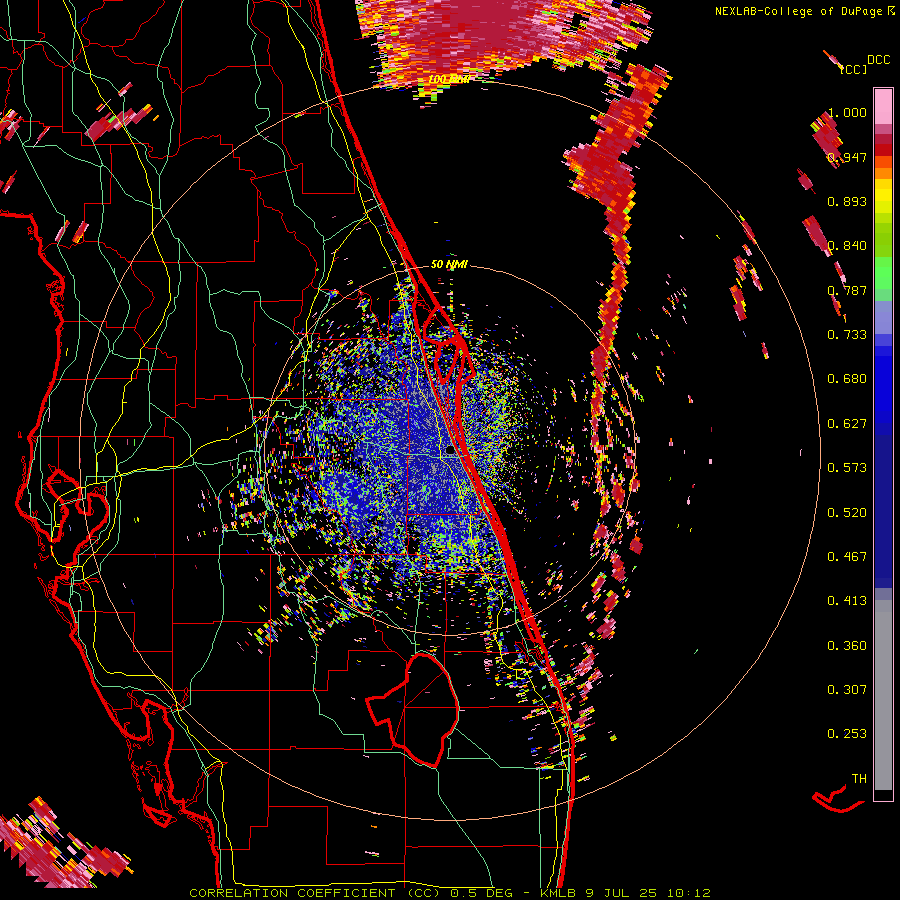
Task: Click the CORRELATION COEFFICIENT caption at the bottom
Action: click(449, 893)
